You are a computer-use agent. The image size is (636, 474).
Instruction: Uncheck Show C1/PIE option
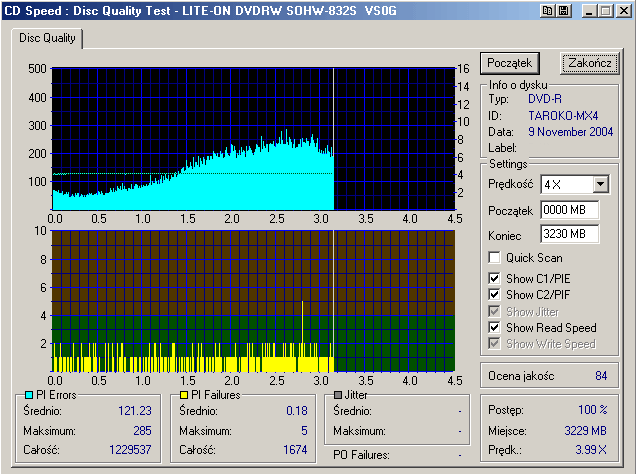tap(494, 278)
